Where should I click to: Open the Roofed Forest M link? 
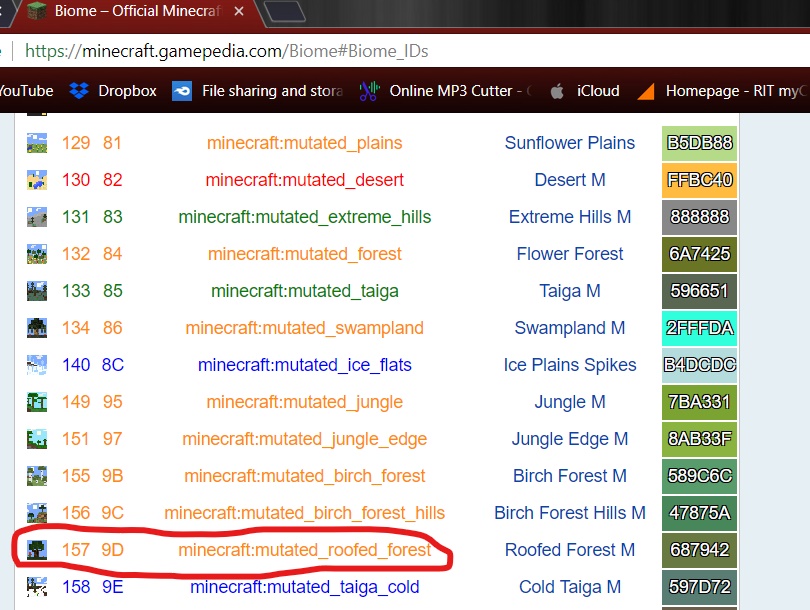click(570, 550)
